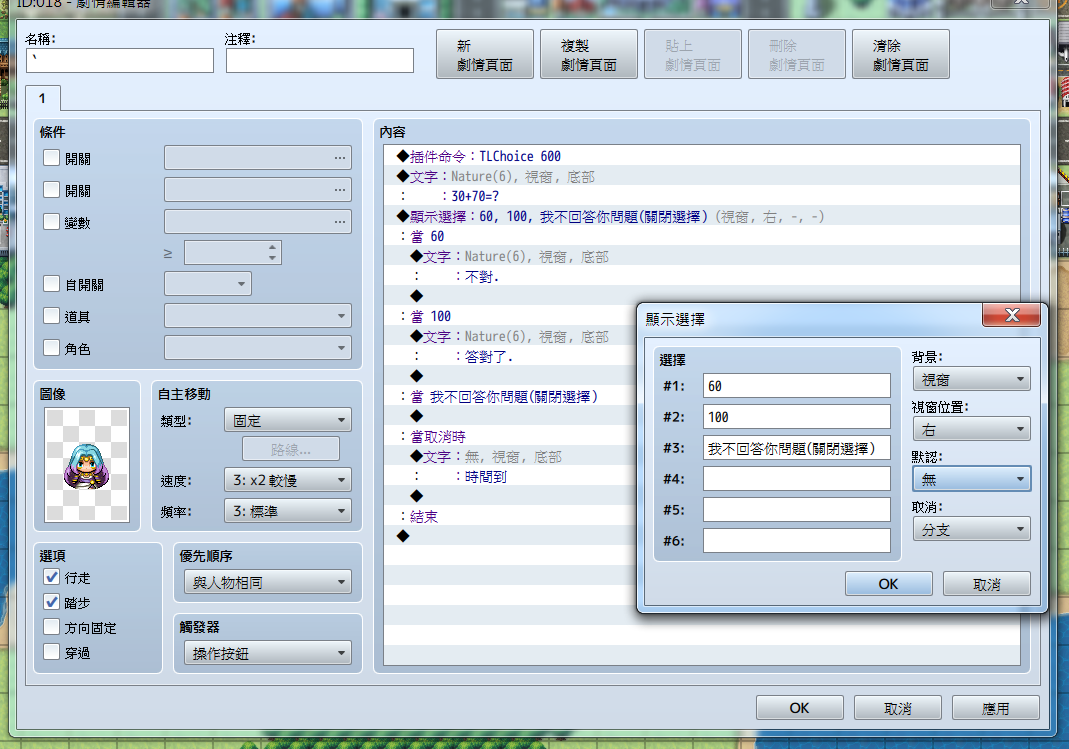
Task: Cancel the 顯示選擇 dialog
Action: 987,584
